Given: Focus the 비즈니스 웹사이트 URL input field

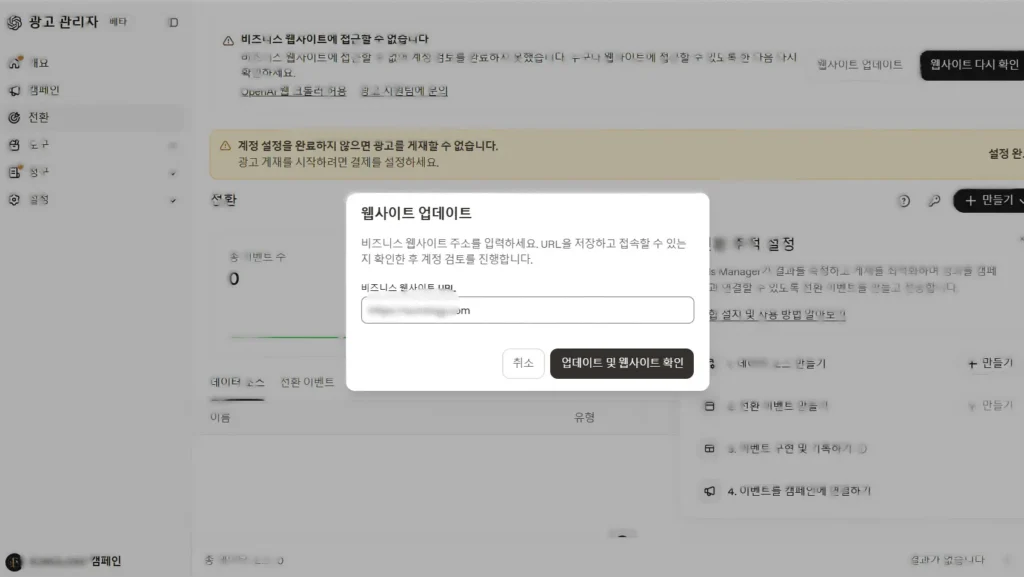Looking at the screenshot, I should pos(527,310).
